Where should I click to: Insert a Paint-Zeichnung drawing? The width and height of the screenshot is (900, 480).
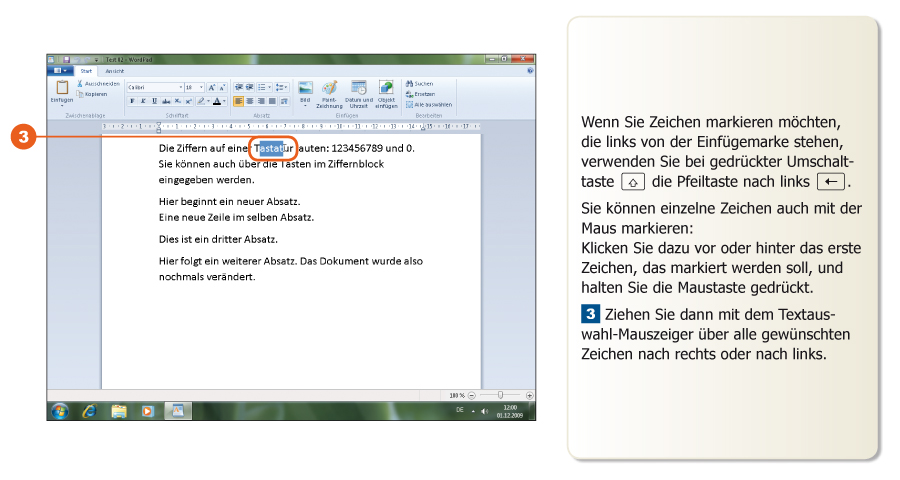pos(329,90)
